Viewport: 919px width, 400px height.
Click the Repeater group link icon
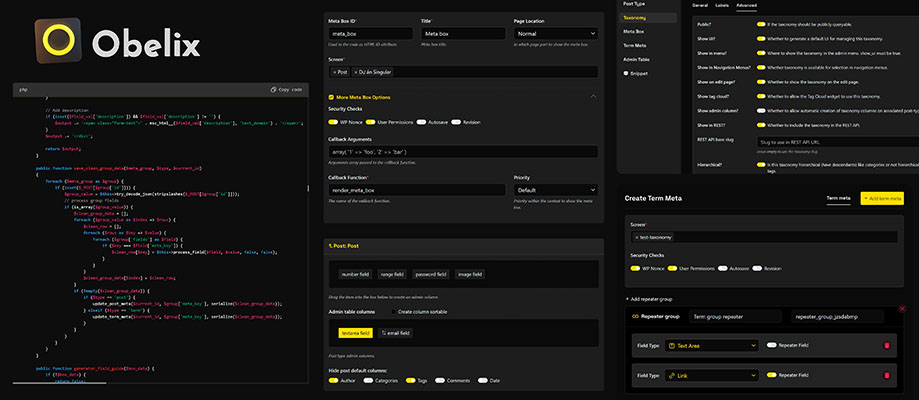coord(635,316)
